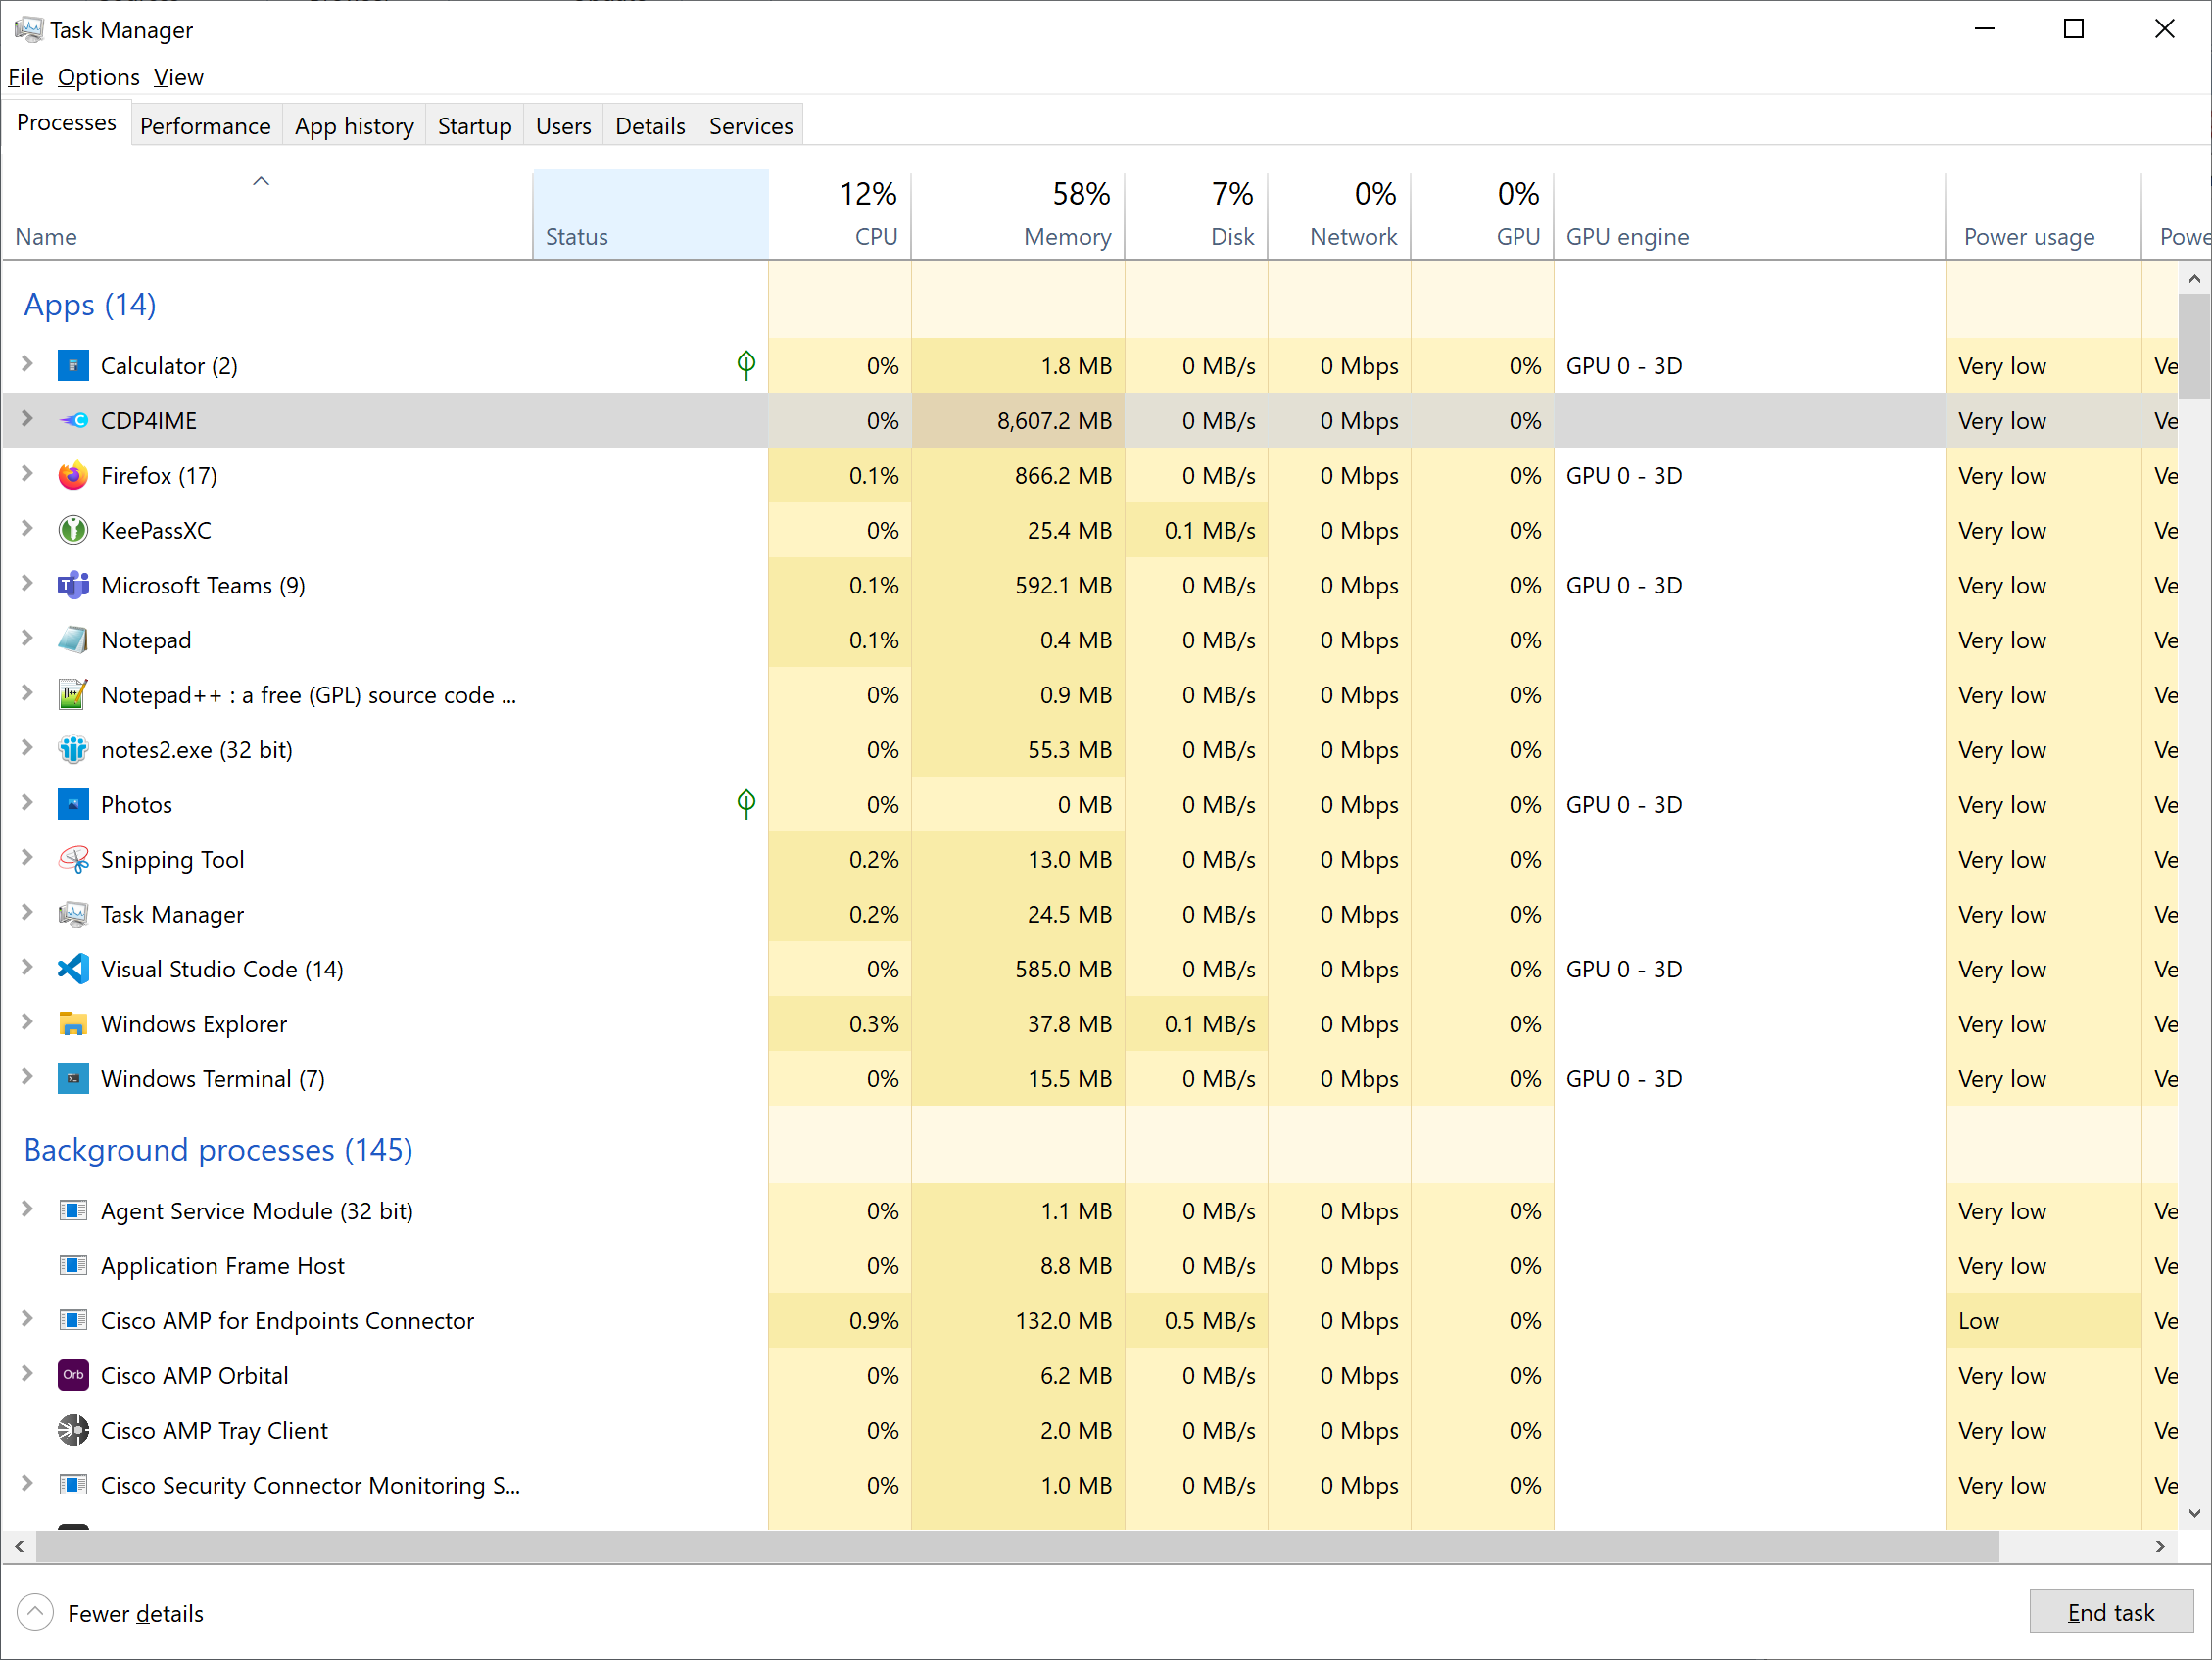Click the Windows Terminal icon

pyautogui.click(x=73, y=1078)
